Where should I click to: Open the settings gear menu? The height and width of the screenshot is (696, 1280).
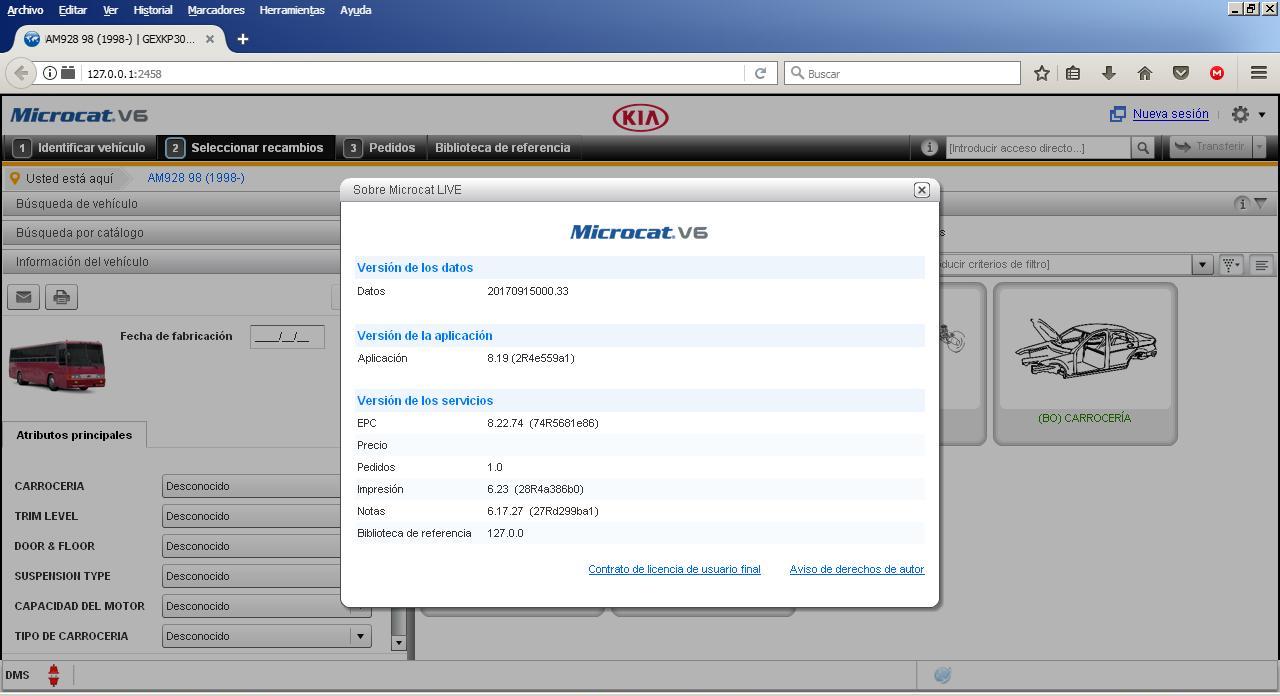(1247, 115)
